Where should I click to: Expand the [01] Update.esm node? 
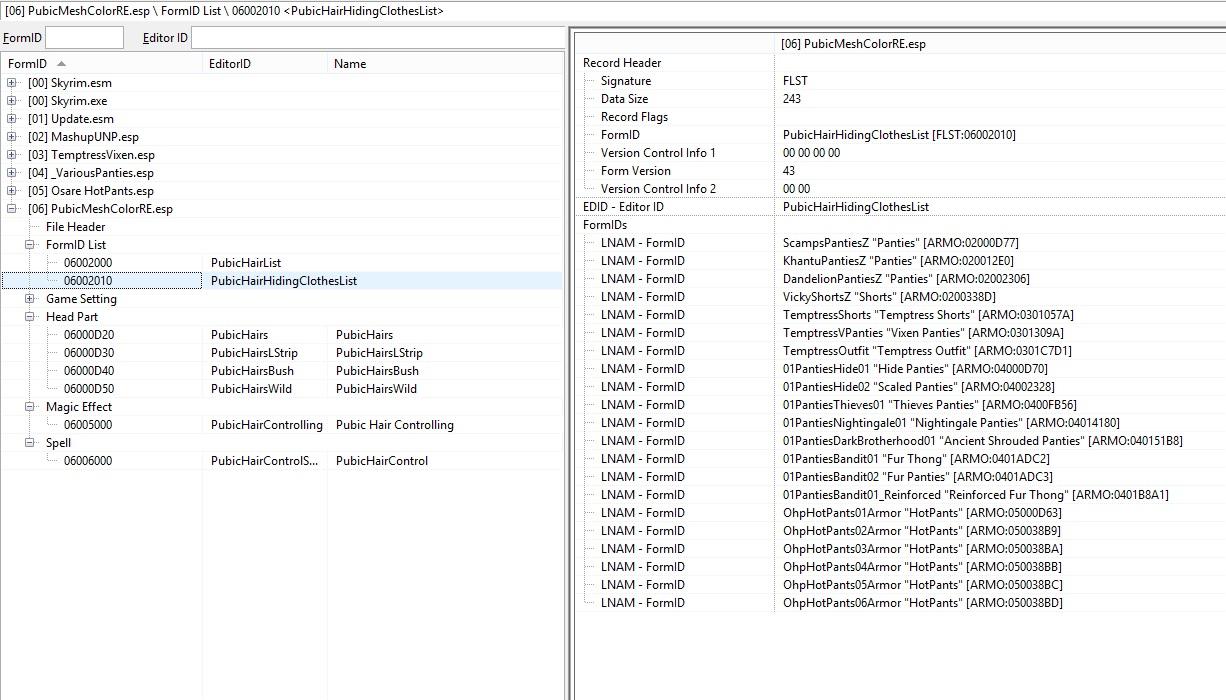[12, 119]
